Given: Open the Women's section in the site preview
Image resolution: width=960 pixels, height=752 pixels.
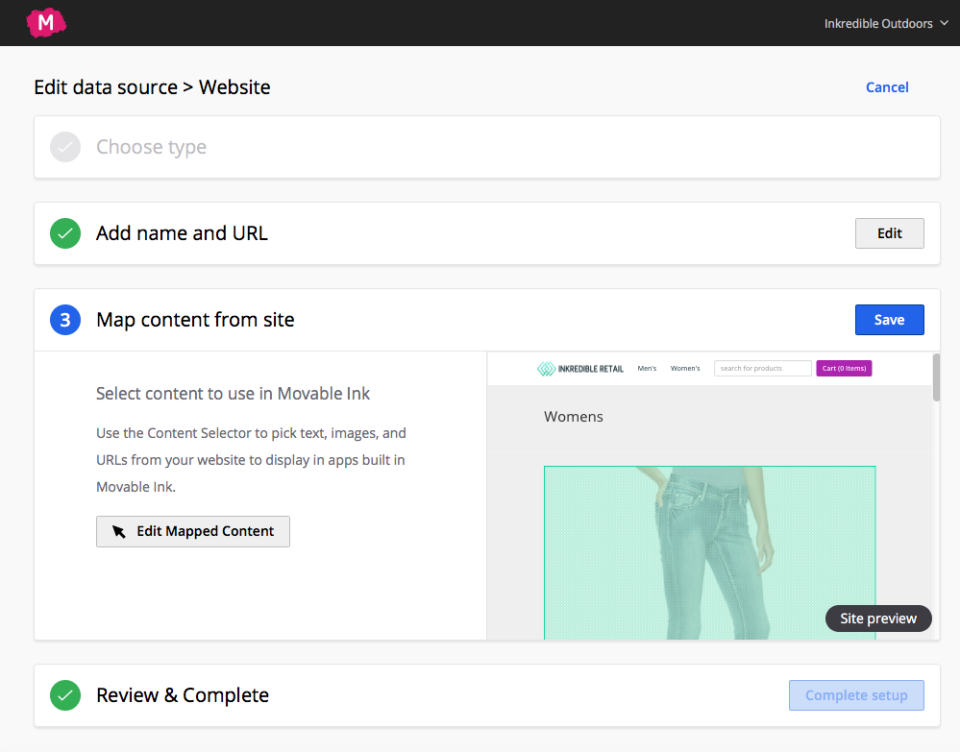Looking at the screenshot, I should coord(685,368).
